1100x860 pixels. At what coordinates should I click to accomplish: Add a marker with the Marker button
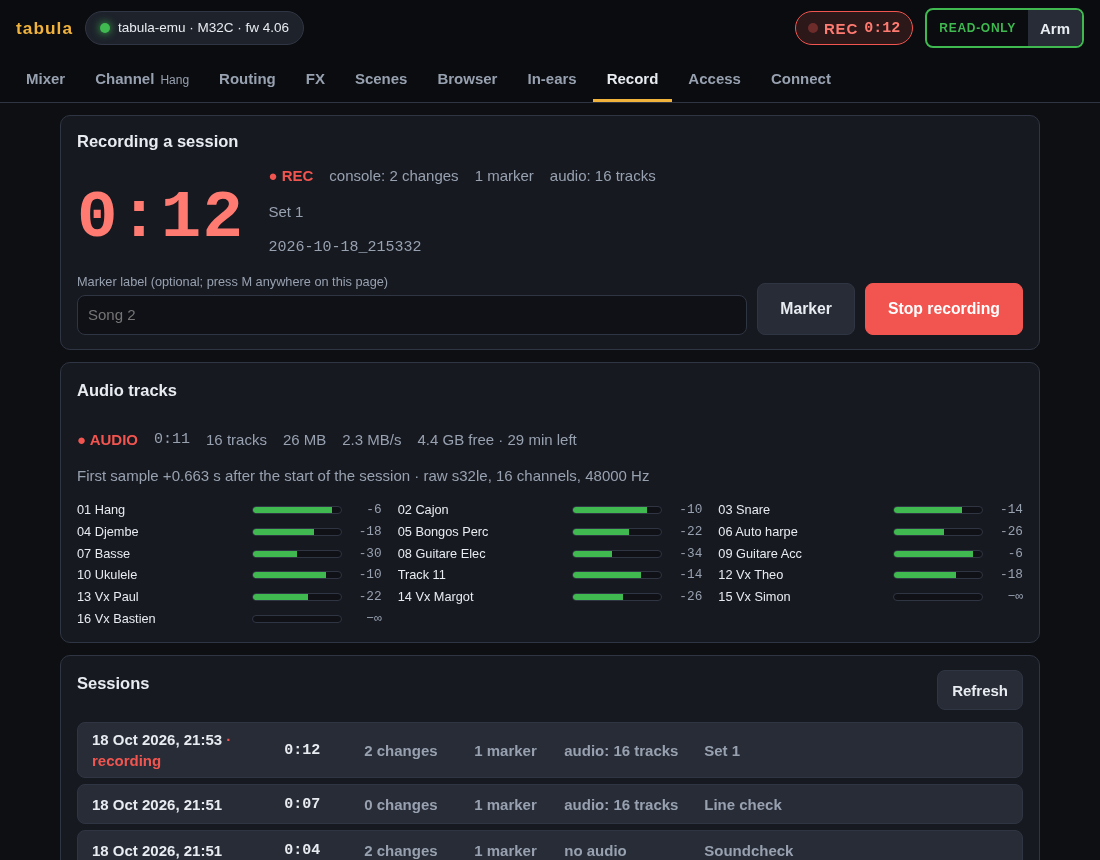pos(805,309)
